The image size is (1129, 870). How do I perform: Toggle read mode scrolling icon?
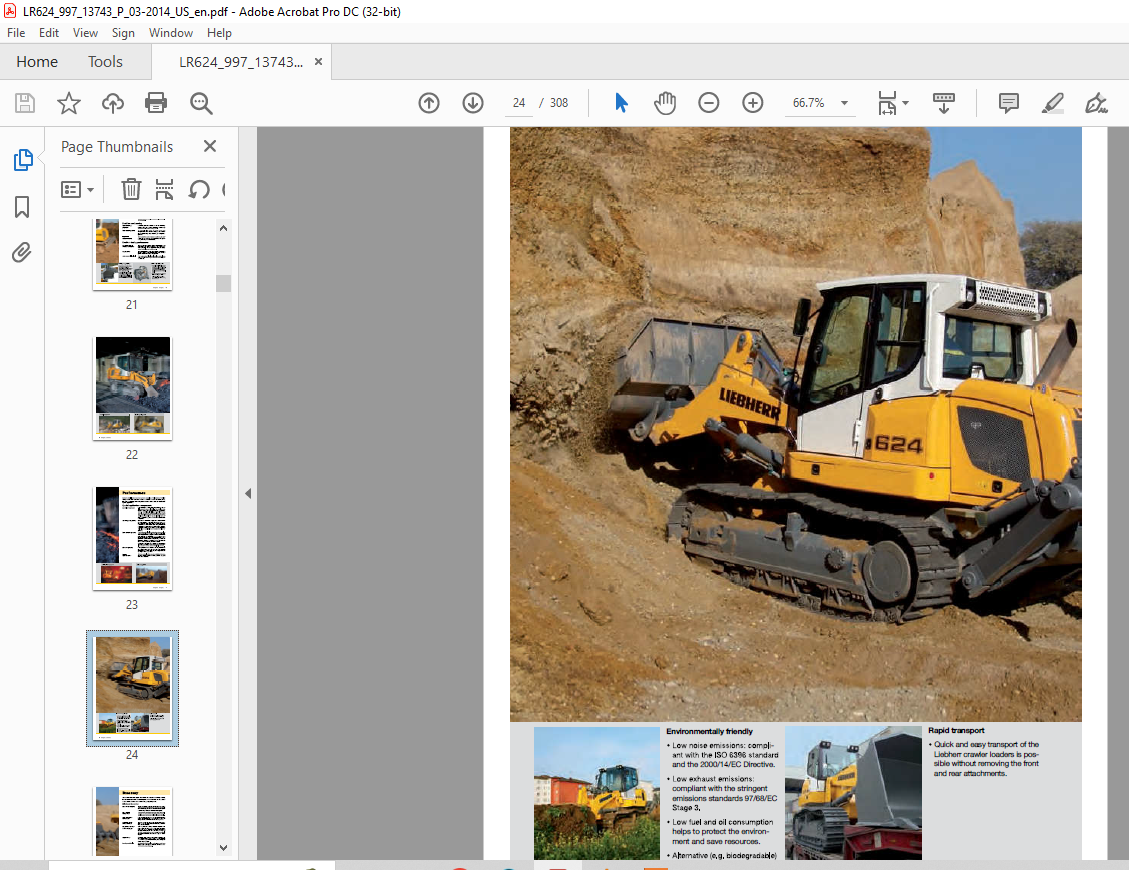(943, 103)
